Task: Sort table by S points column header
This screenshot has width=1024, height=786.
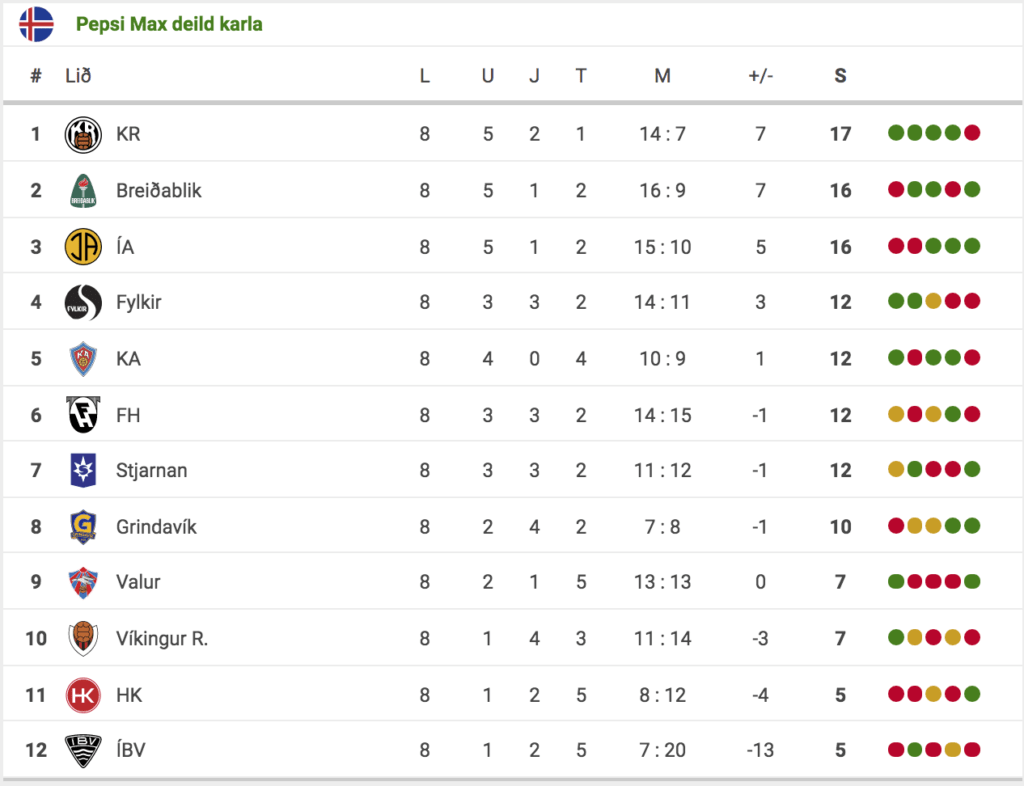Action: point(840,76)
